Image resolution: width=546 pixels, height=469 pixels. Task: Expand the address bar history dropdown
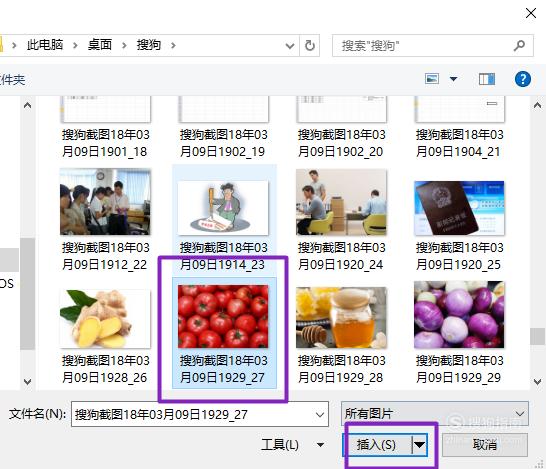coord(290,46)
